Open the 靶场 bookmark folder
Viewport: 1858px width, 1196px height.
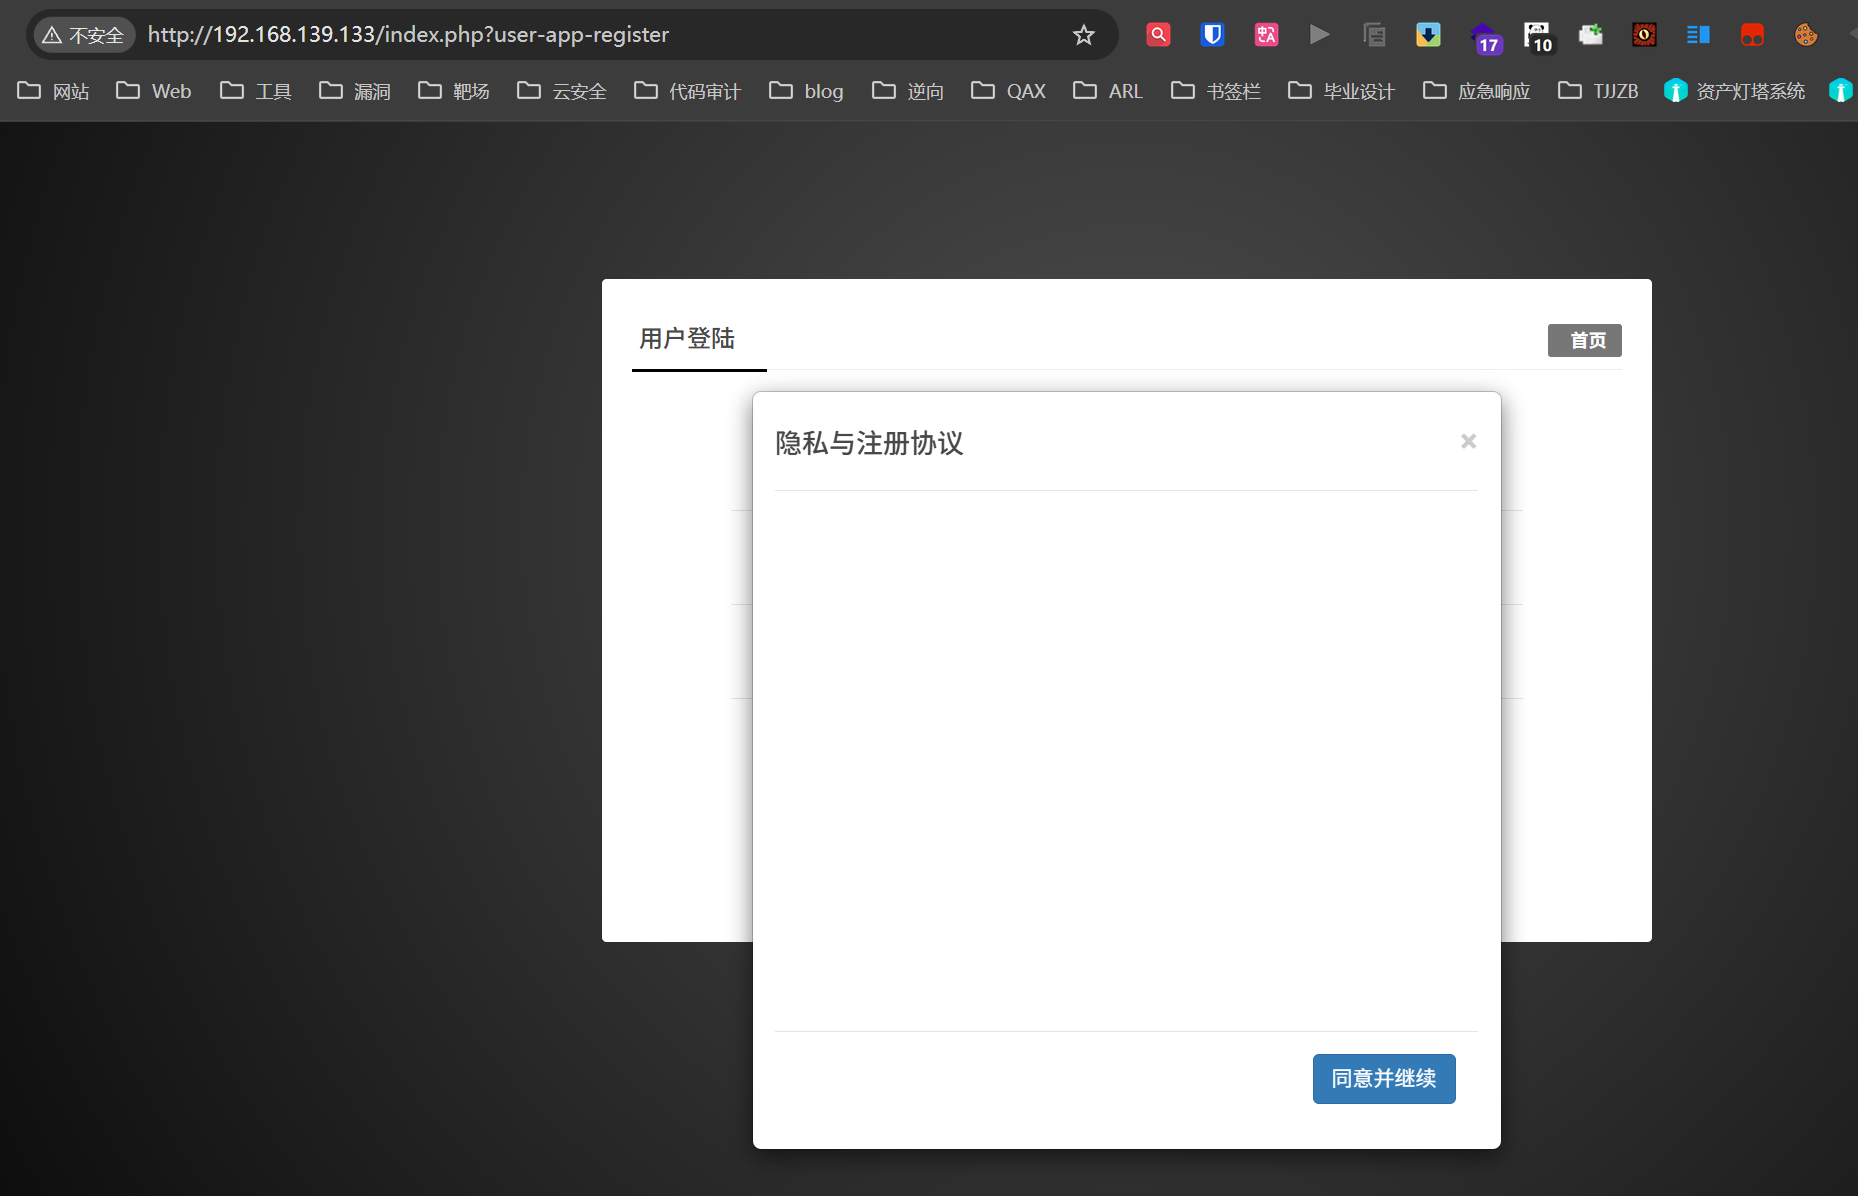454,91
